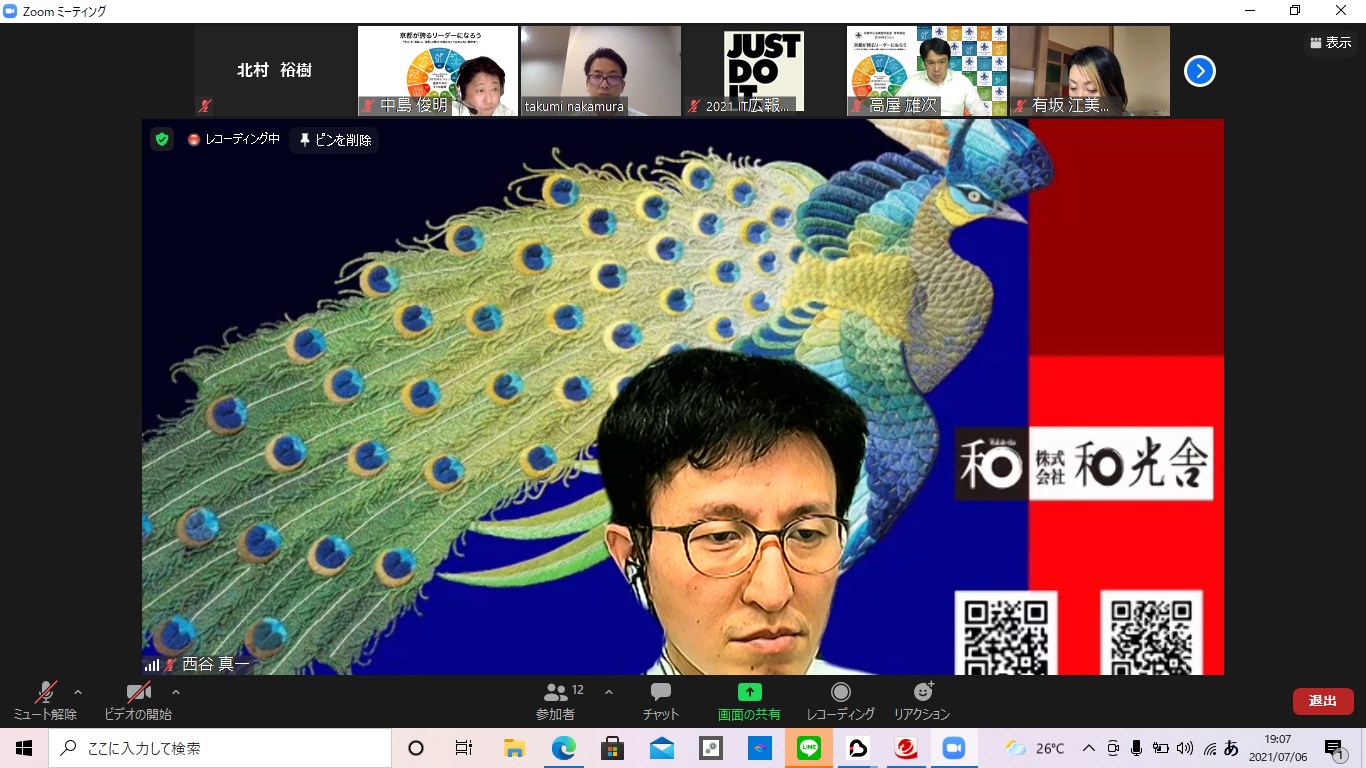Open Mail app from taskbar
The height and width of the screenshot is (768, 1366).
pos(662,748)
